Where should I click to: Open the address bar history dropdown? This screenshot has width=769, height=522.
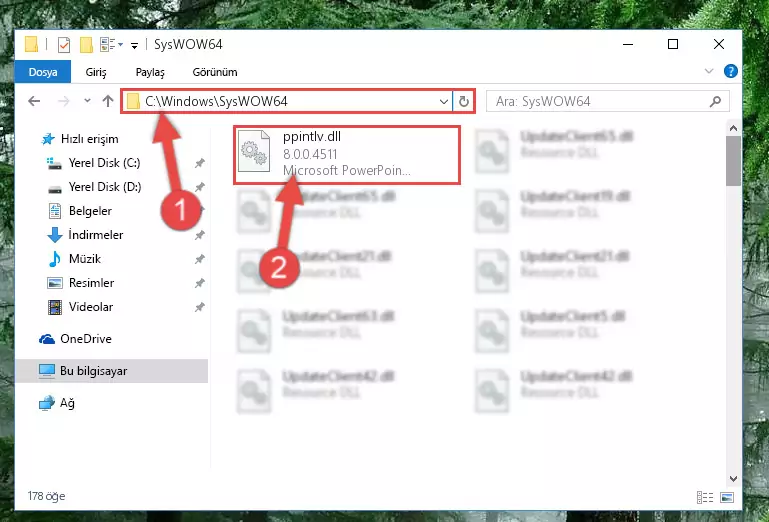tap(444, 102)
